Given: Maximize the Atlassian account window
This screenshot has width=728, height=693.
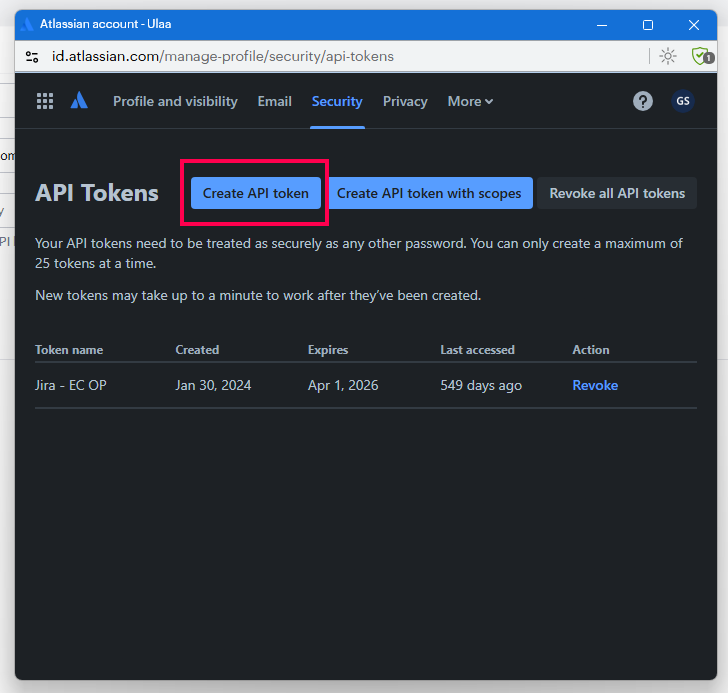Looking at the screenshot, I should [x=648, y=25].
